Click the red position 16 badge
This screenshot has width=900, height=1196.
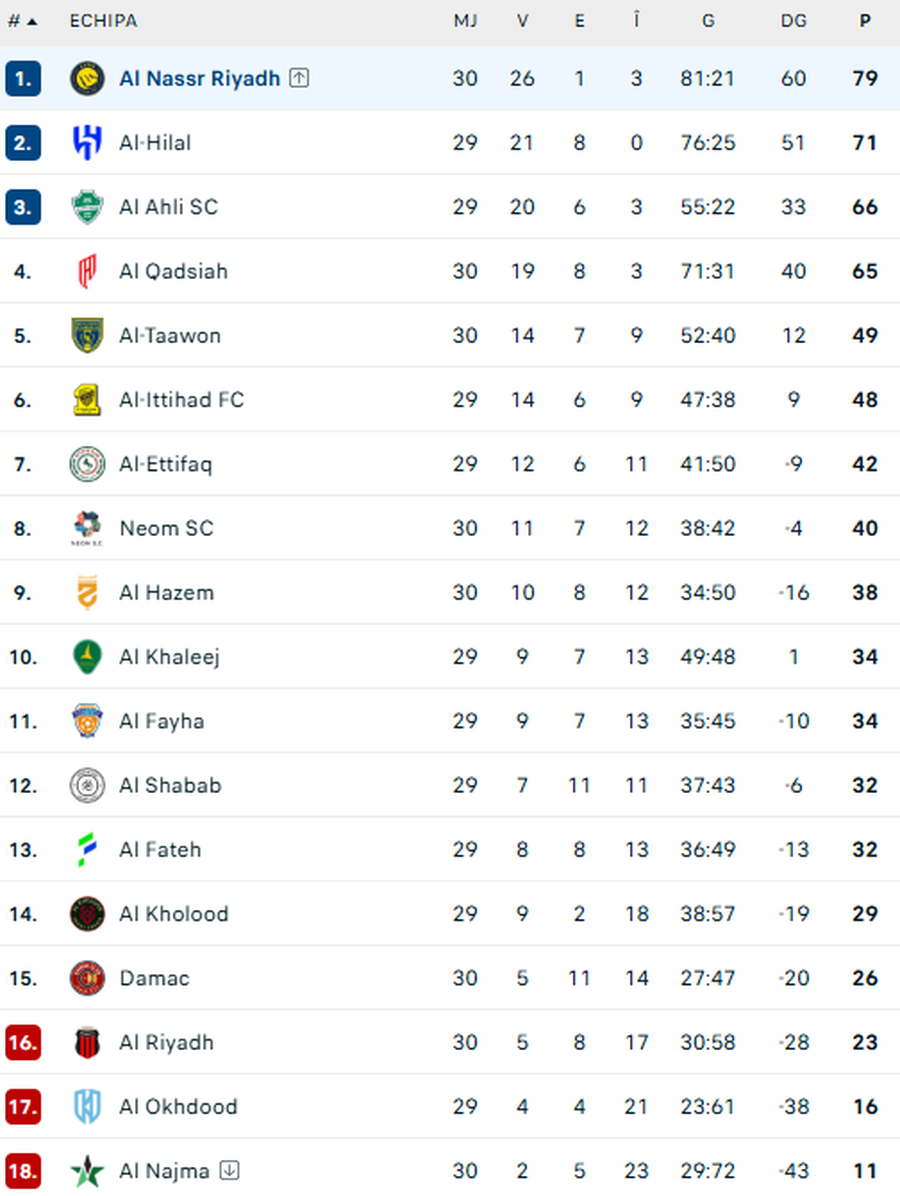click(x=23, y=1042)
